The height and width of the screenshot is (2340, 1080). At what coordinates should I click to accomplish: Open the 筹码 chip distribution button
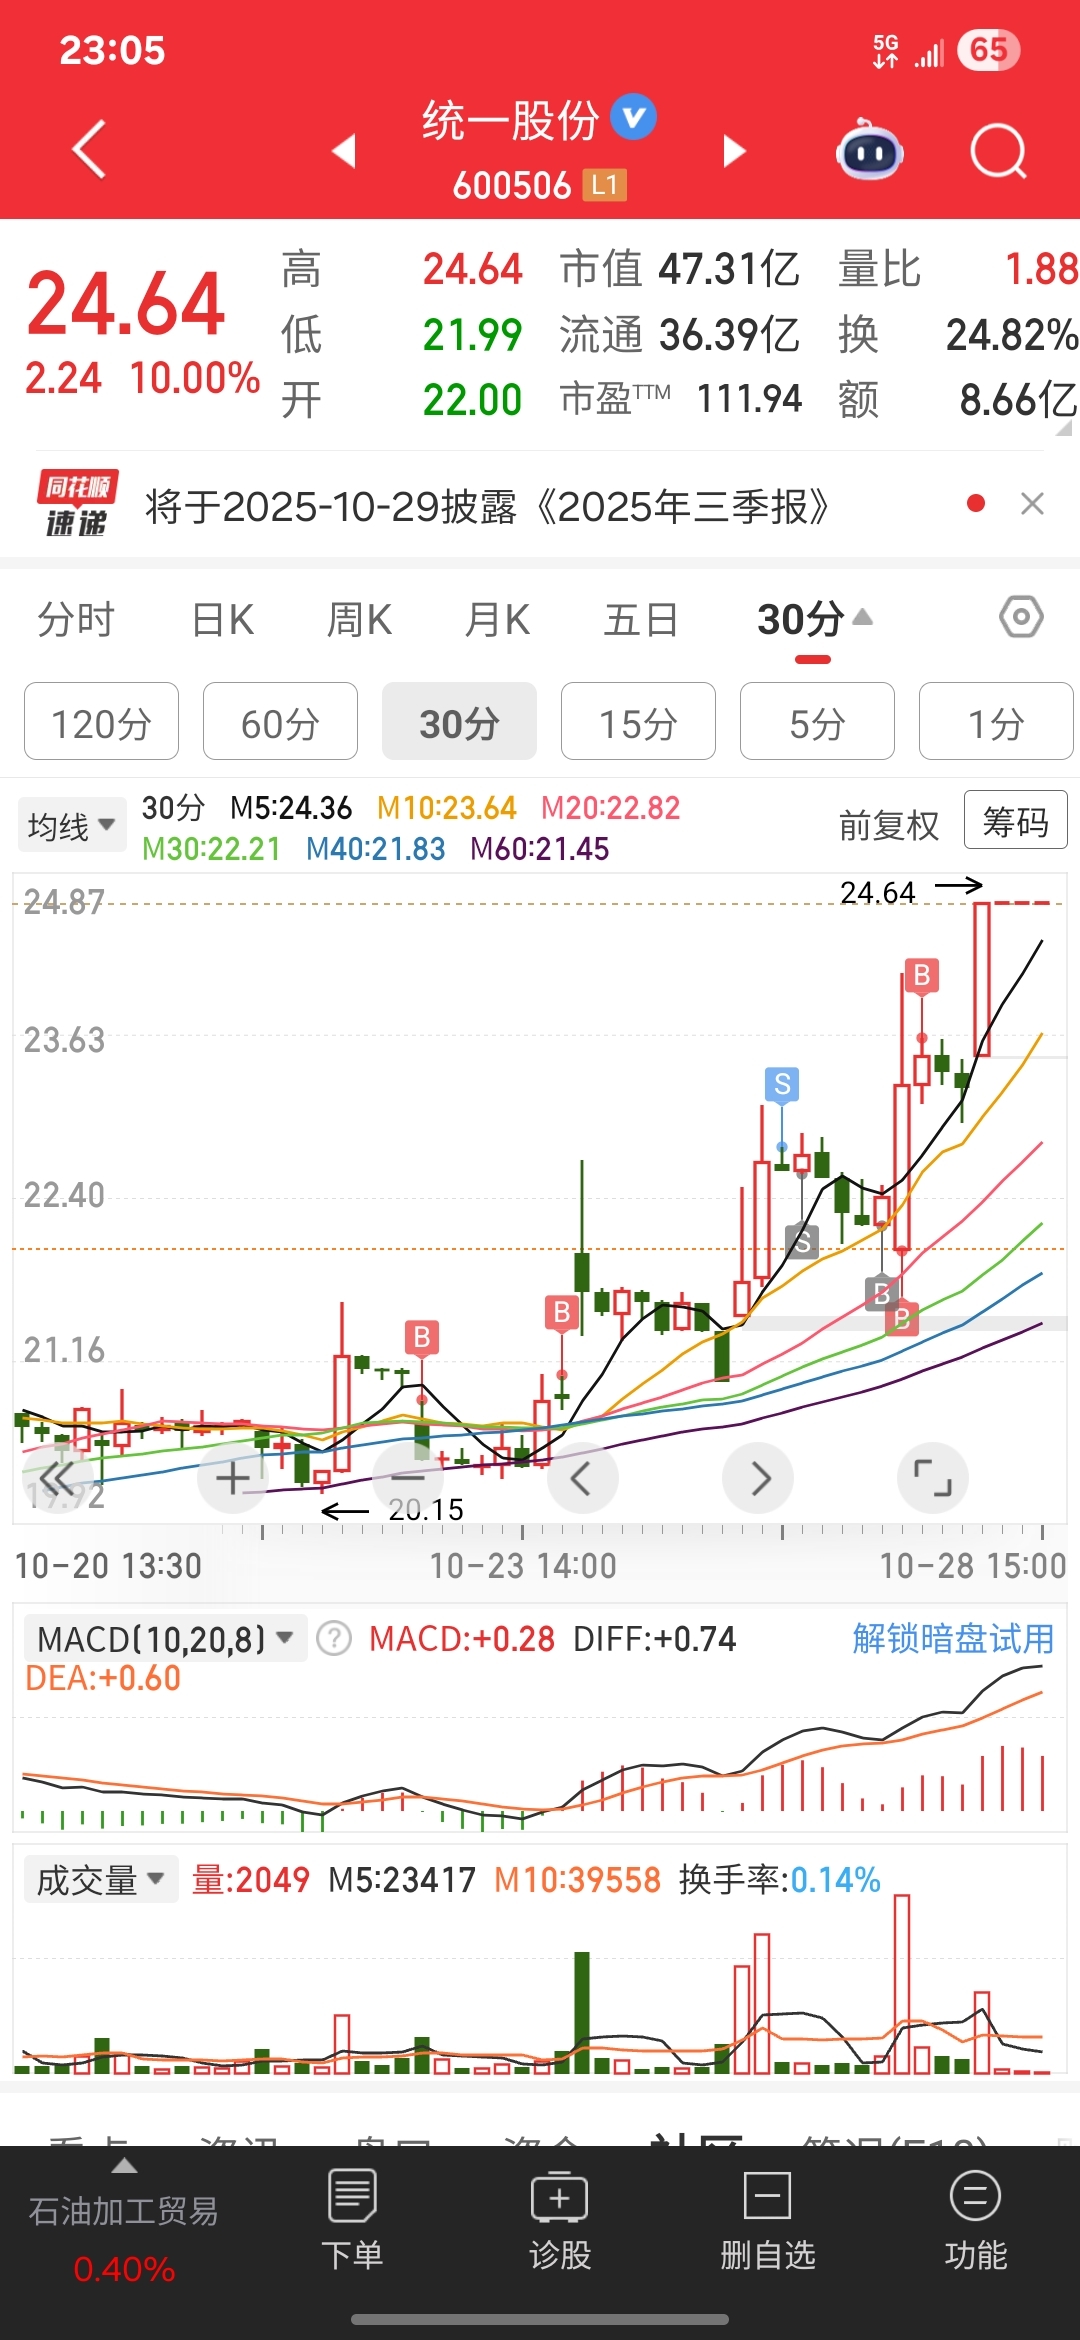[x=1016, y=821]
